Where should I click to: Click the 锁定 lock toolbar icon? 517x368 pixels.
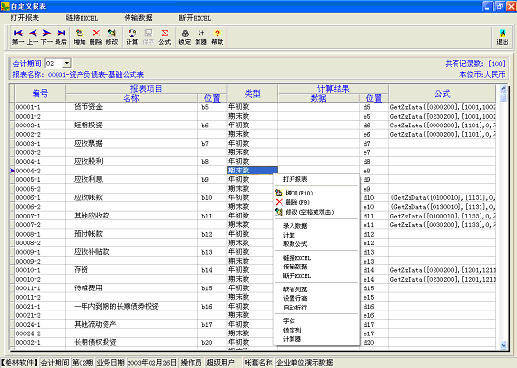click(x=185, y=37)
